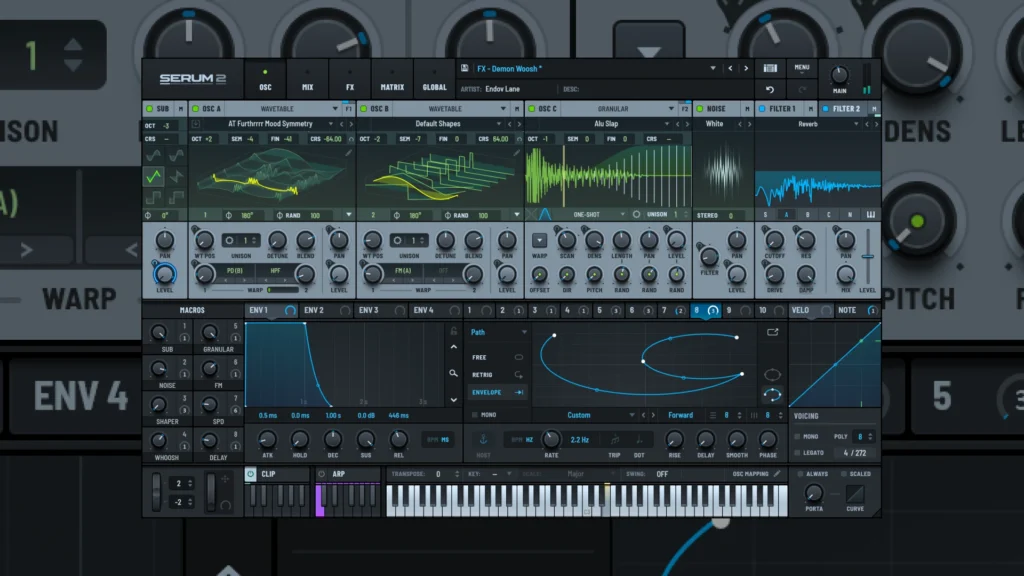
Task: Open the preset name dropdown arrow
Action: coord(712,68)
